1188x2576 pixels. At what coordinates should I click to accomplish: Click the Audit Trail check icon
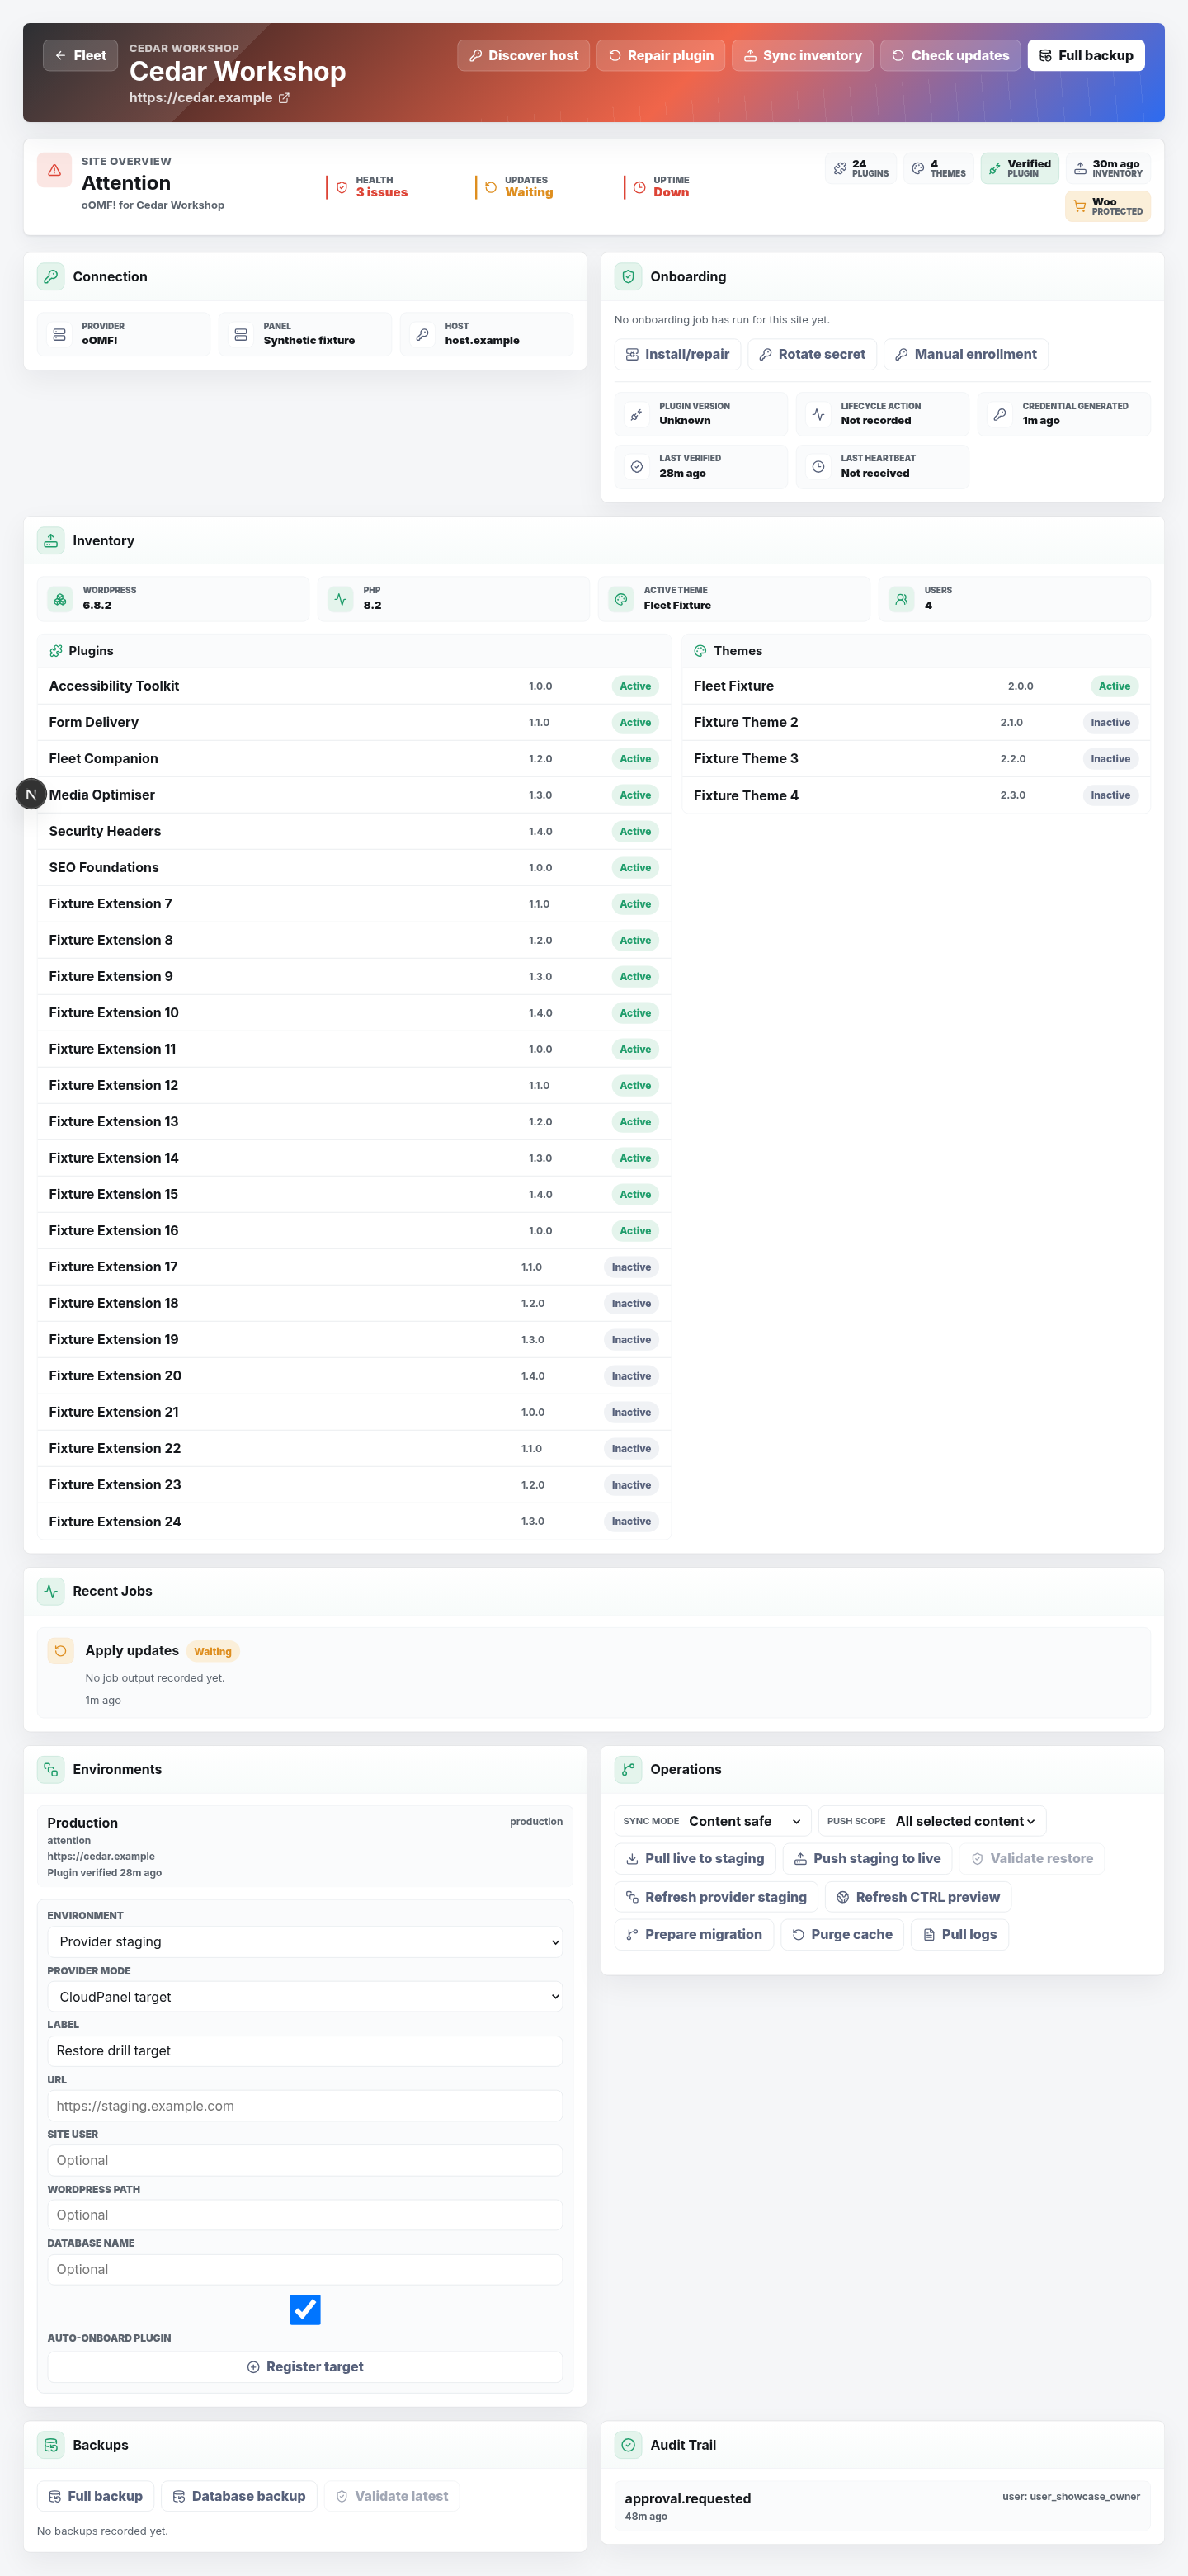click(628, 2445)
